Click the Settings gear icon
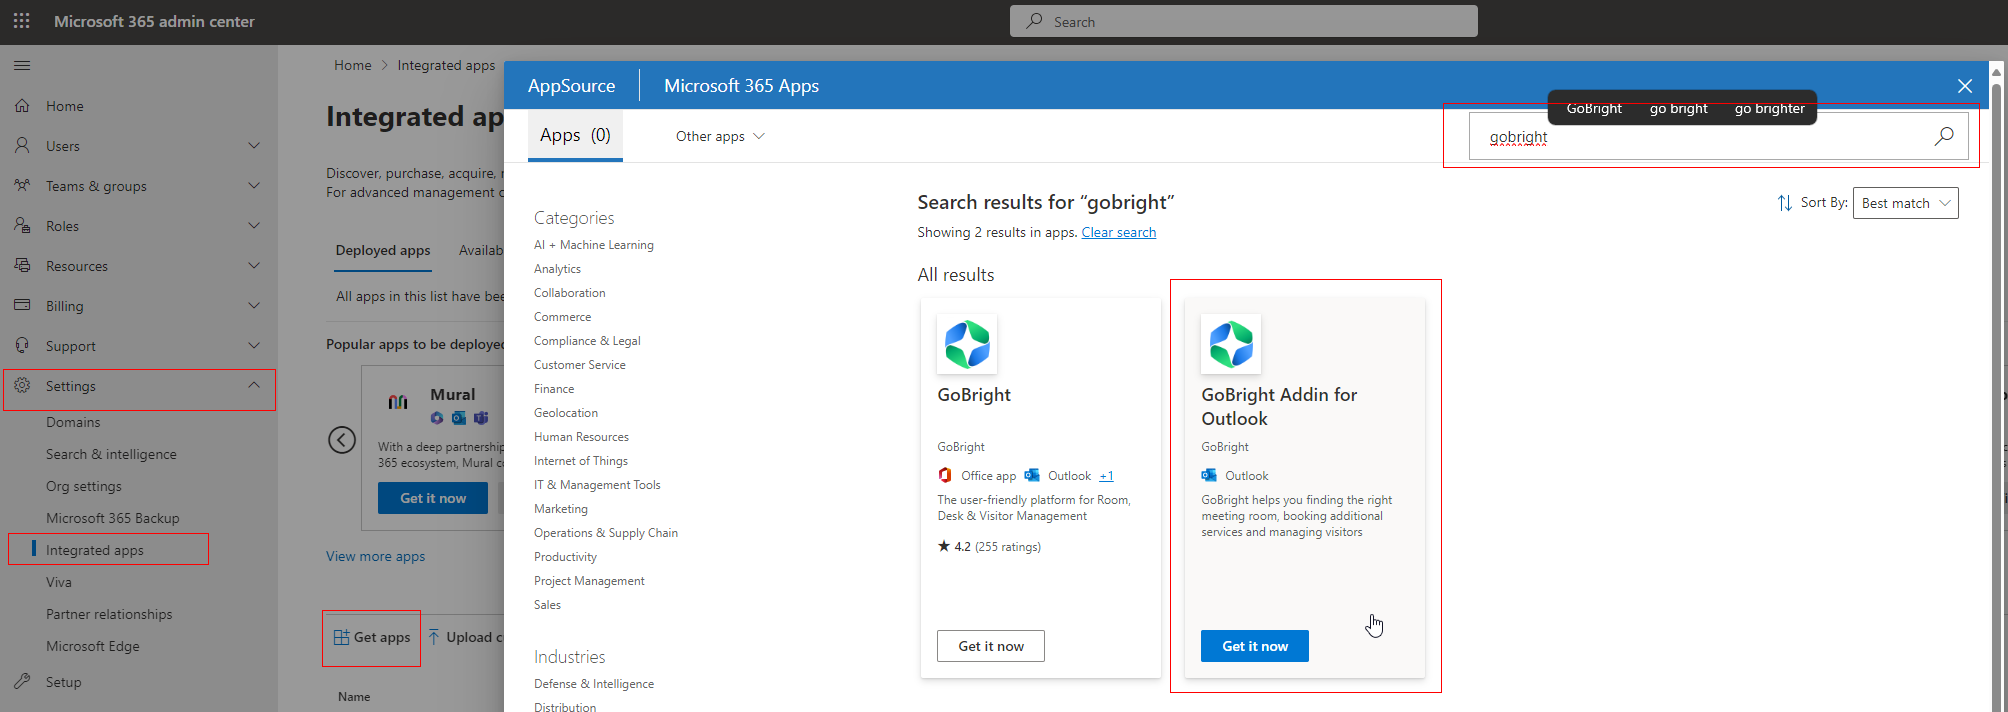Screen dimensions: 2008x712 point(22,385)
